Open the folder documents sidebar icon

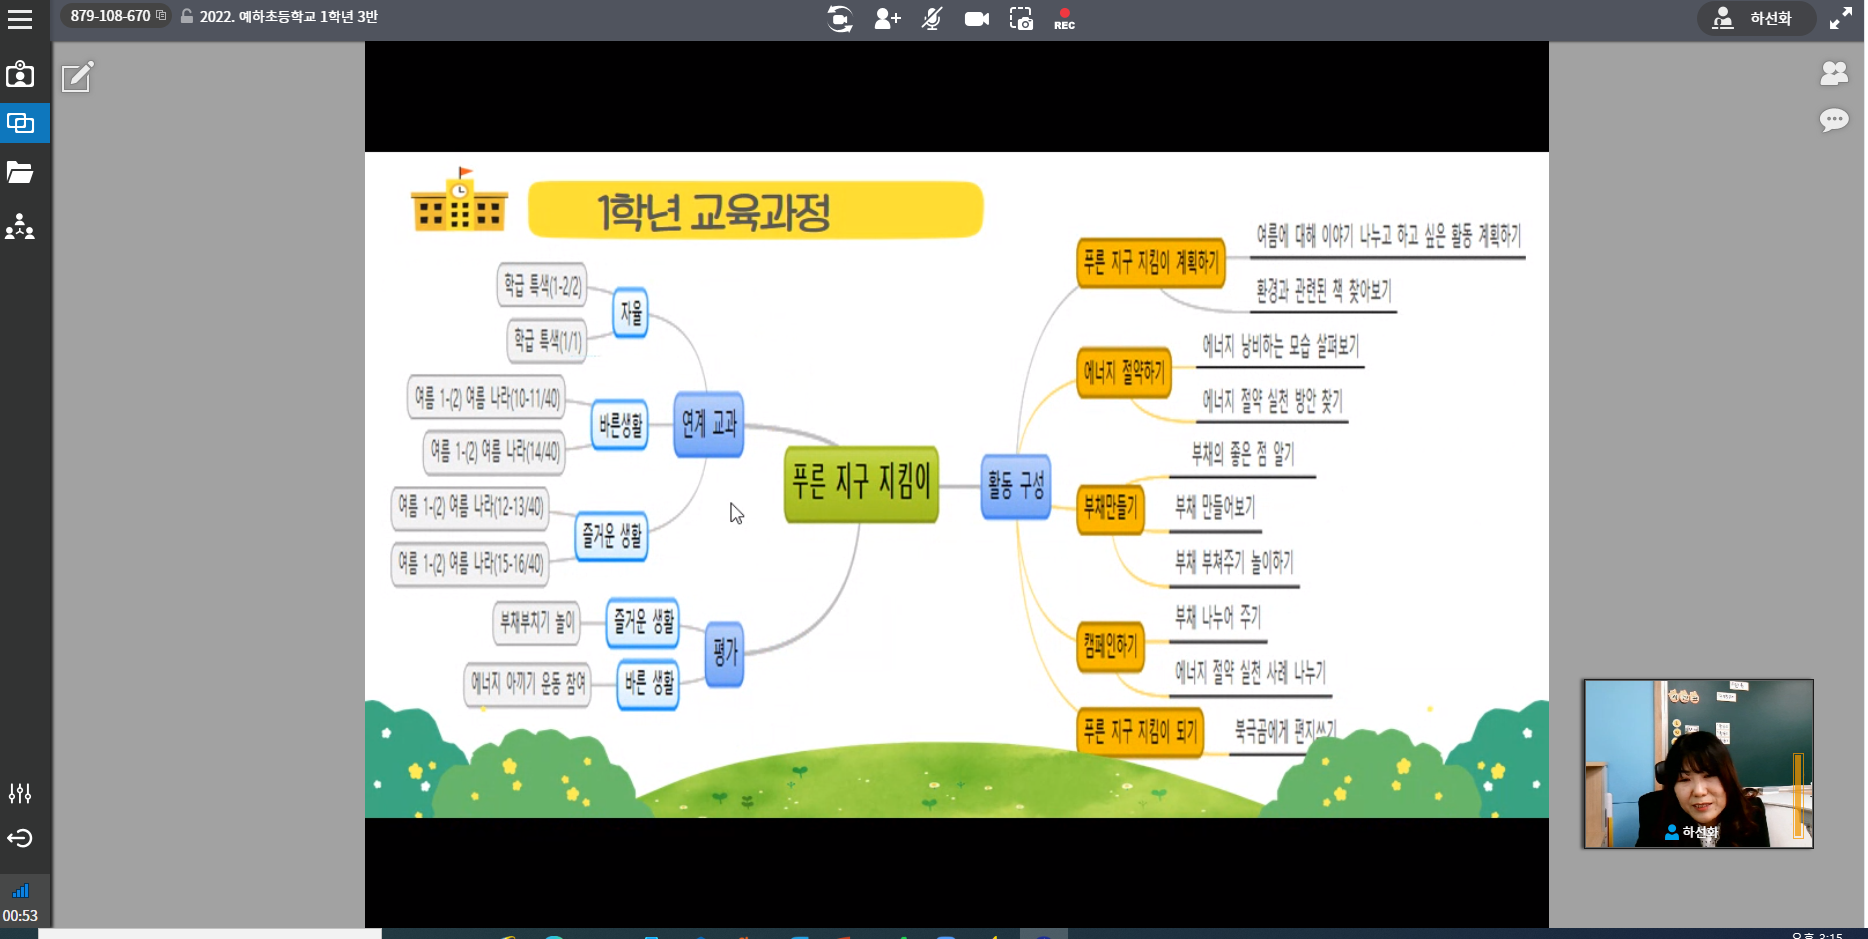click(20, 172)
